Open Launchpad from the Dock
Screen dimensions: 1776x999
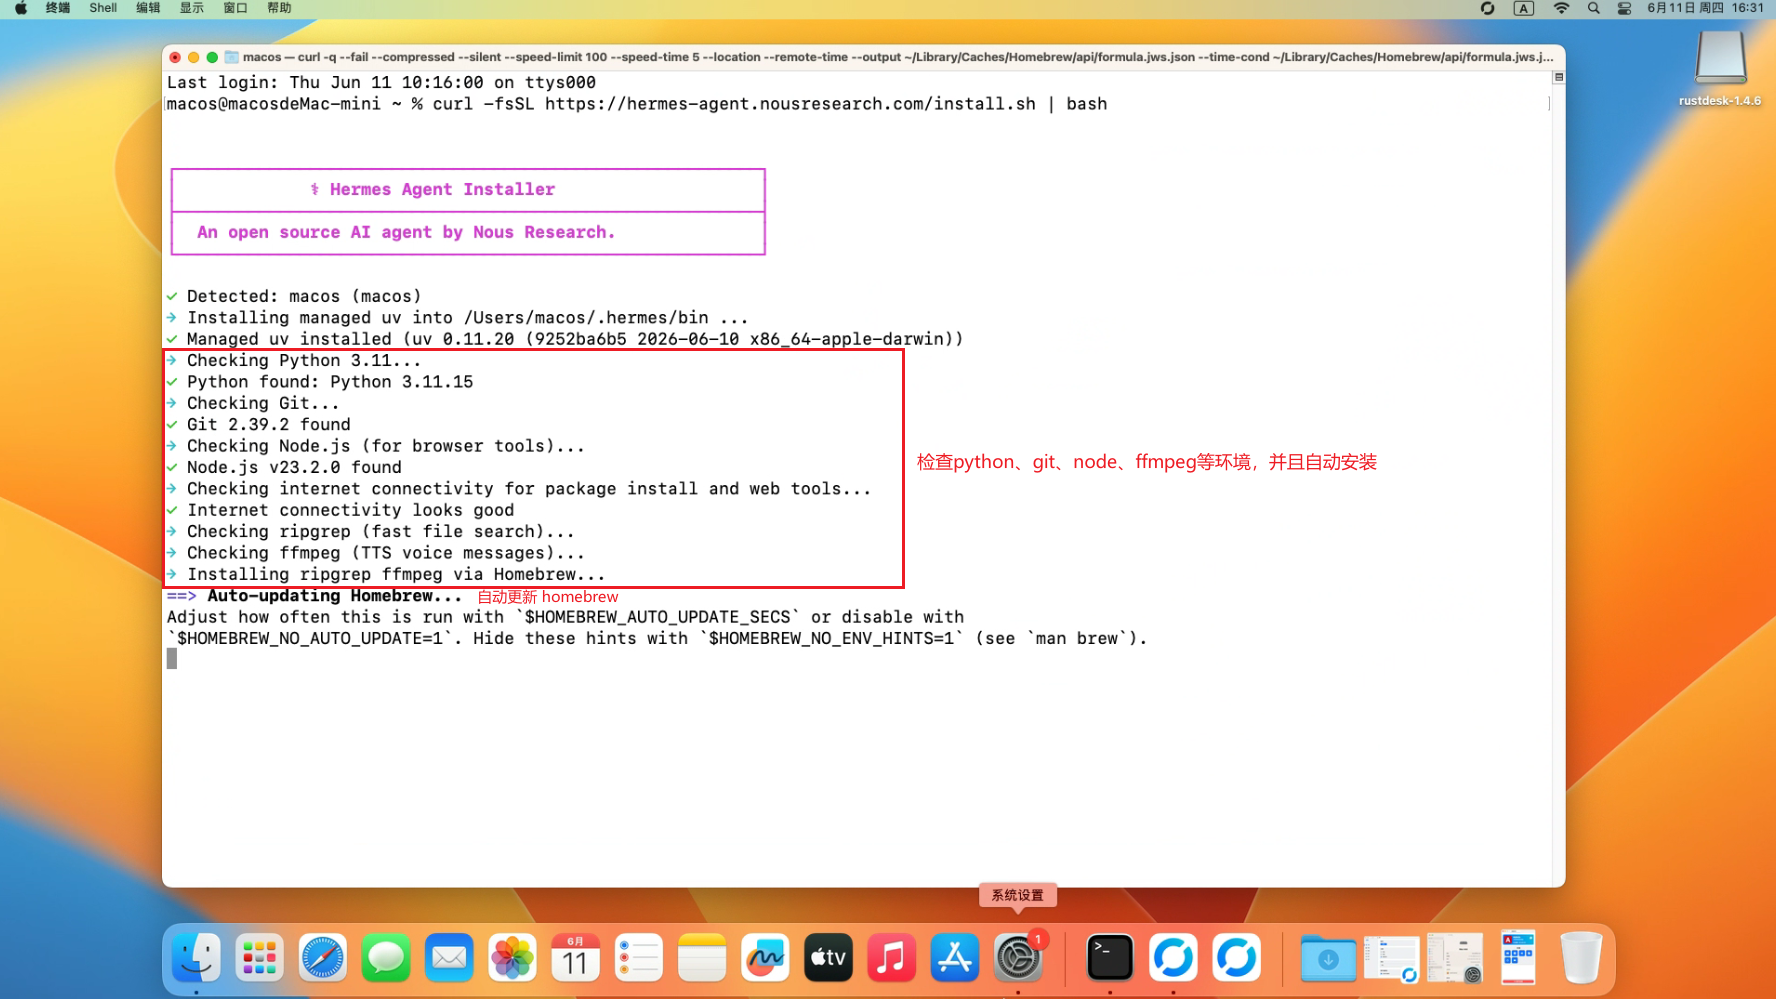pos(259,958)
